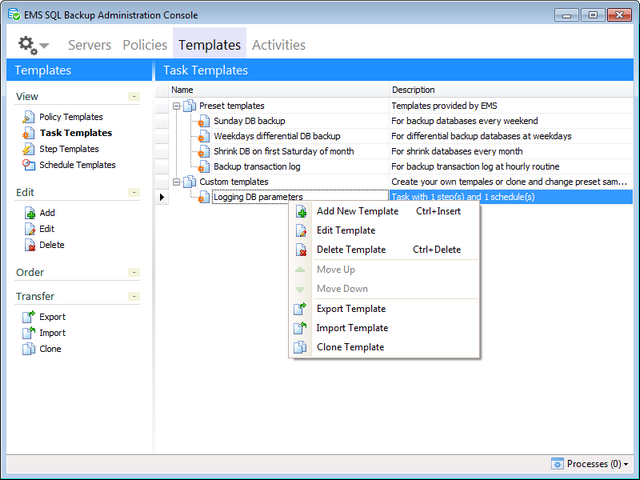Switch to the Servers tab
This screenshot has height=480, width=640.
tap(89, 45)
